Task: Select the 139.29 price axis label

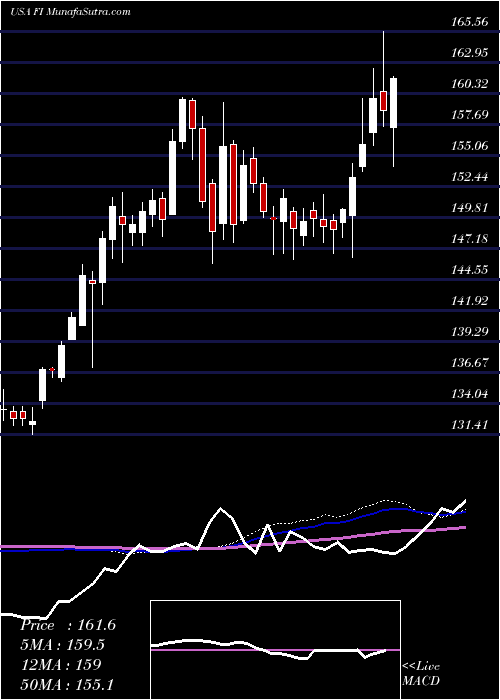Action: tap(469, 331)
